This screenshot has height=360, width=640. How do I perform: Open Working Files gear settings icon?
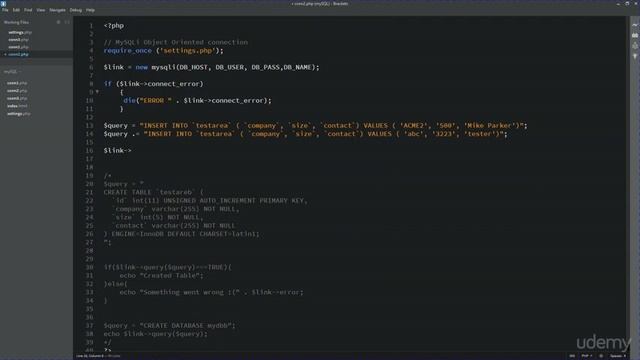[x=59, y=22]
